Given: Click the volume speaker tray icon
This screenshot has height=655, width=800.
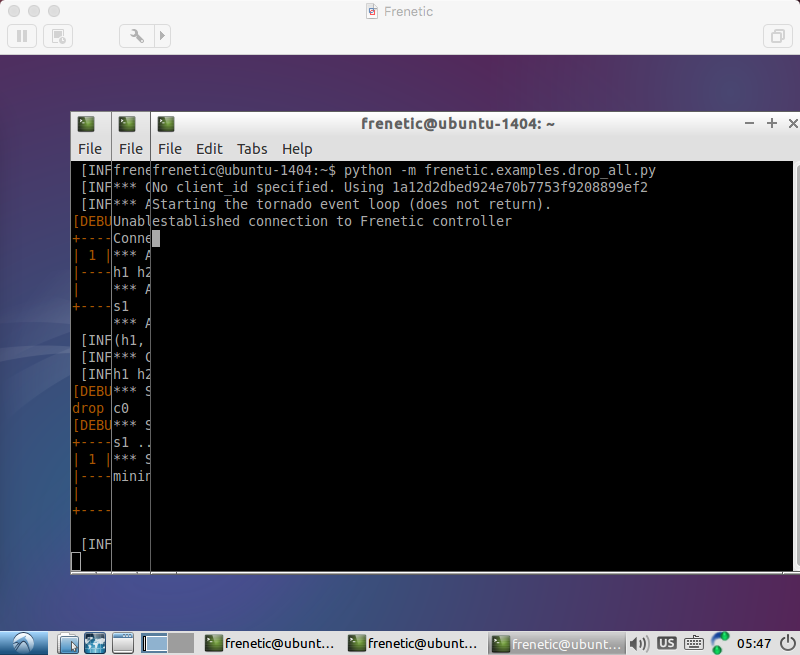Looking at the screenshot, I should [639, 644].
